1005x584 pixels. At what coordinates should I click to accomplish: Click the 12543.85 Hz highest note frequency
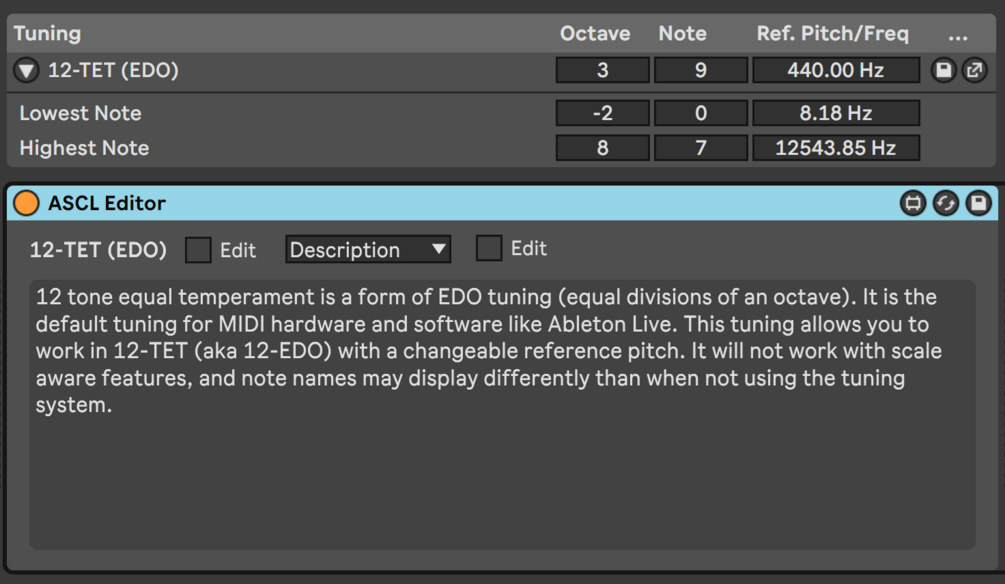pyautogui.click(x=836, y=148)
